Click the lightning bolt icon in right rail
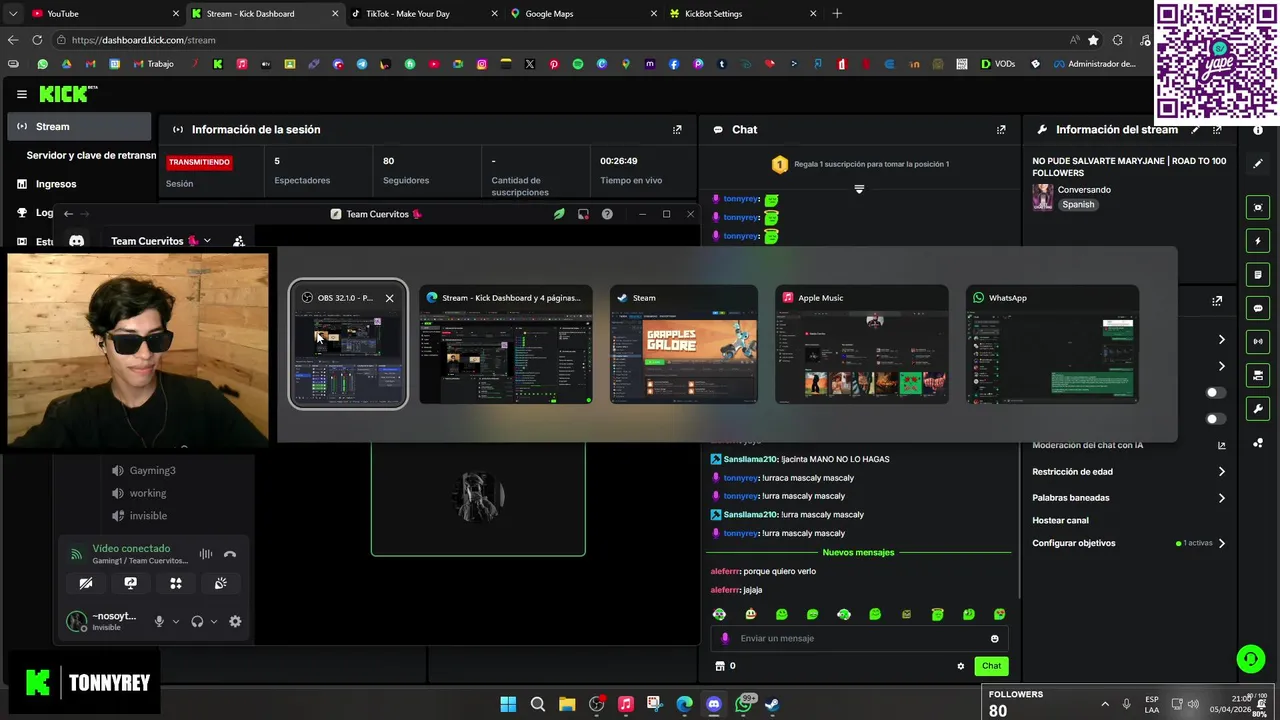Screen dimensions: 1280x720 (1258, 241)
